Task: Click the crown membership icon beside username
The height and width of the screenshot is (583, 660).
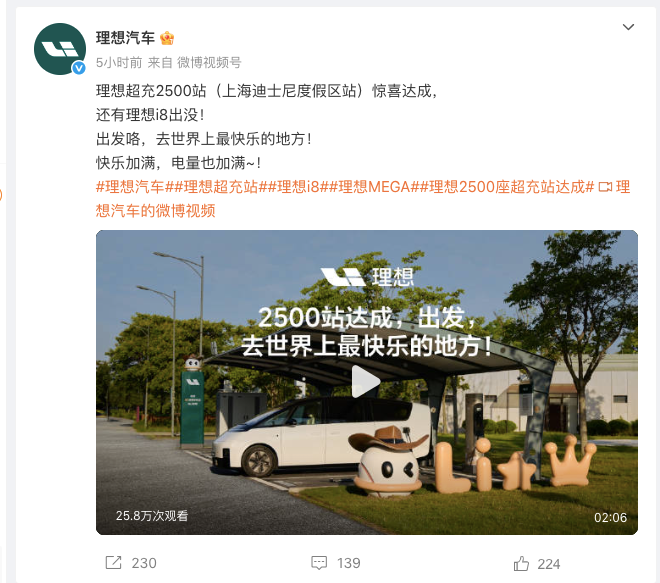Action: click(x=167, y=38)
